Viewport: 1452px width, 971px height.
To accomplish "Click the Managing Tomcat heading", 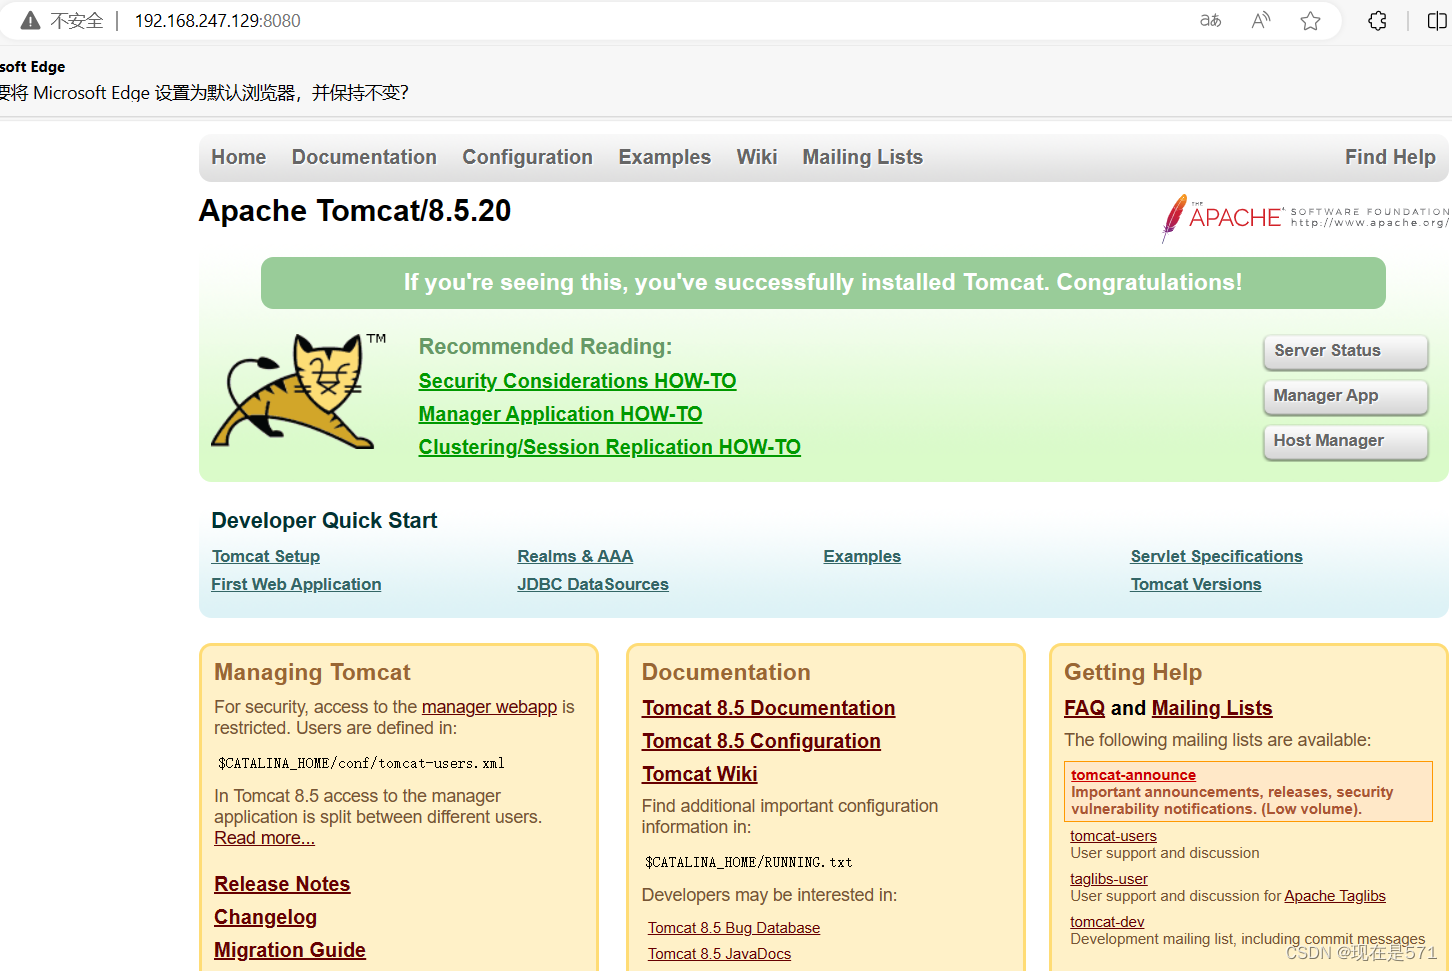I will pyautogui.click(x=312, y=672).
